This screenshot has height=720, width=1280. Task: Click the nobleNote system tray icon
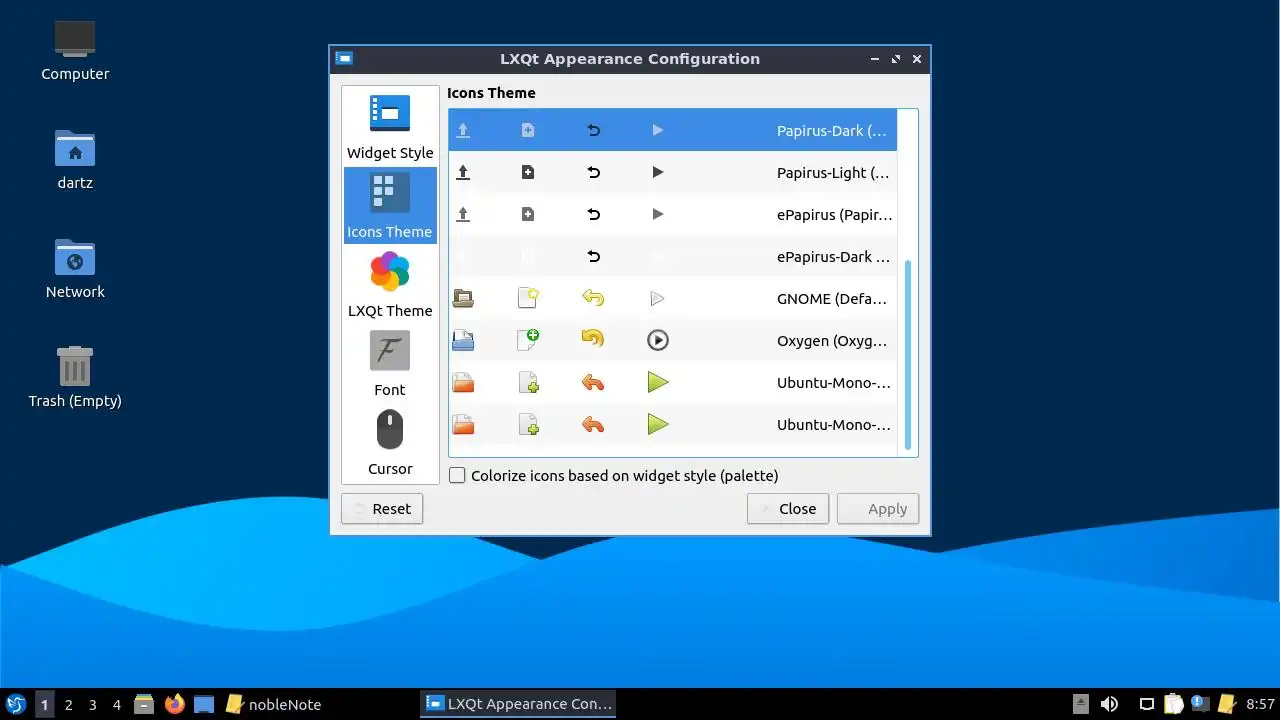click(1227, 704)
